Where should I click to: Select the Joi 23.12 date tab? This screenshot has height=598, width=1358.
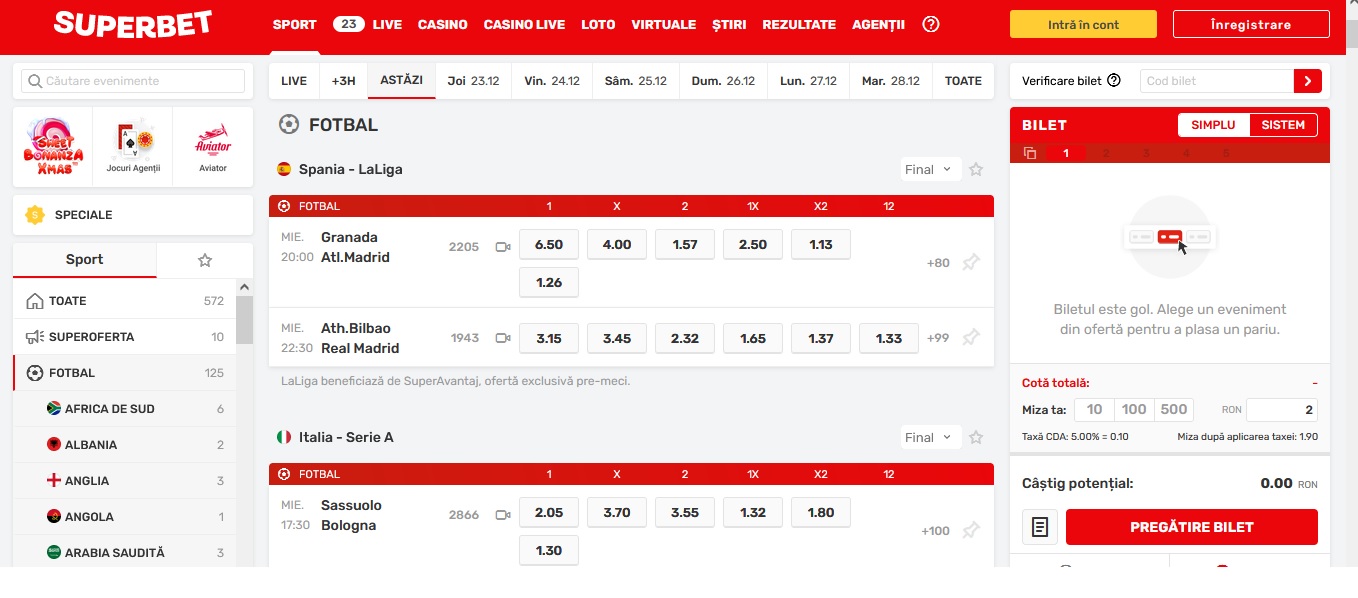[x=474, y=81]
